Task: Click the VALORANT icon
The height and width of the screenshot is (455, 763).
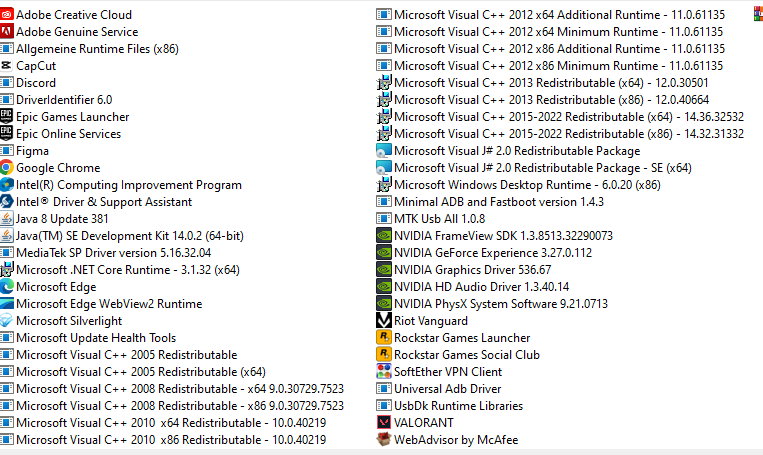Action: (383, 423)
